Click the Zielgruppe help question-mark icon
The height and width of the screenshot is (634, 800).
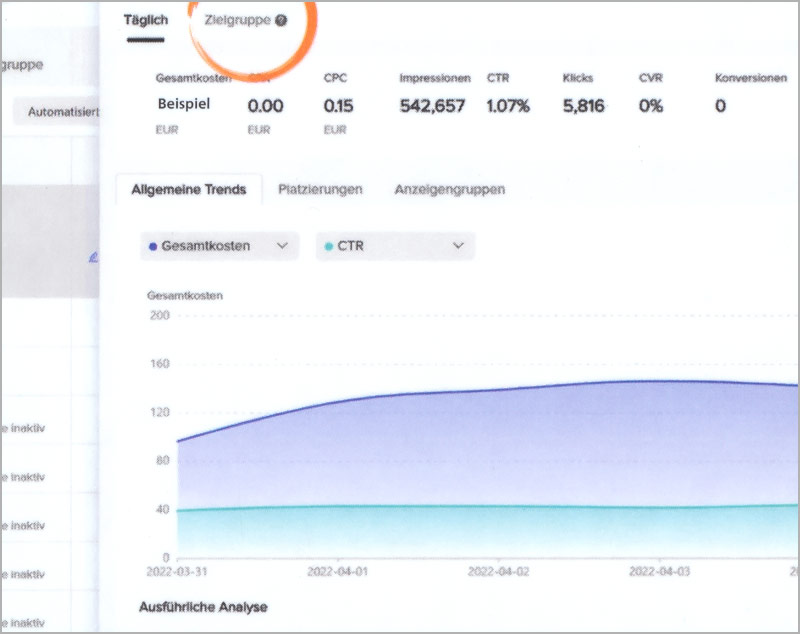coord(281,20)
